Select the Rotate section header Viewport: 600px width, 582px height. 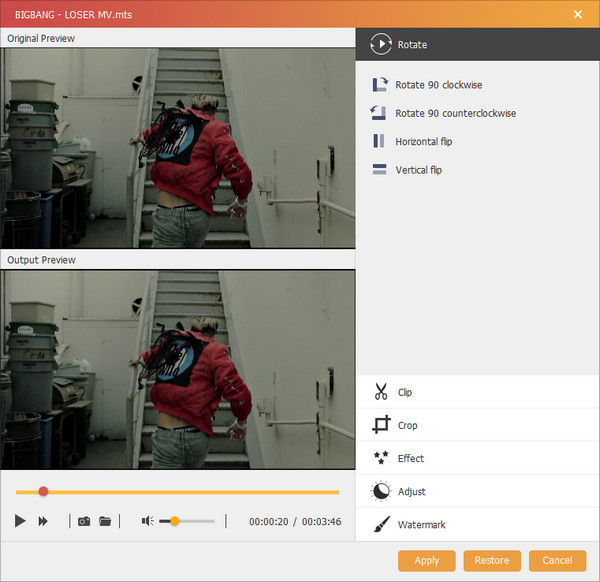click(478, 44)
